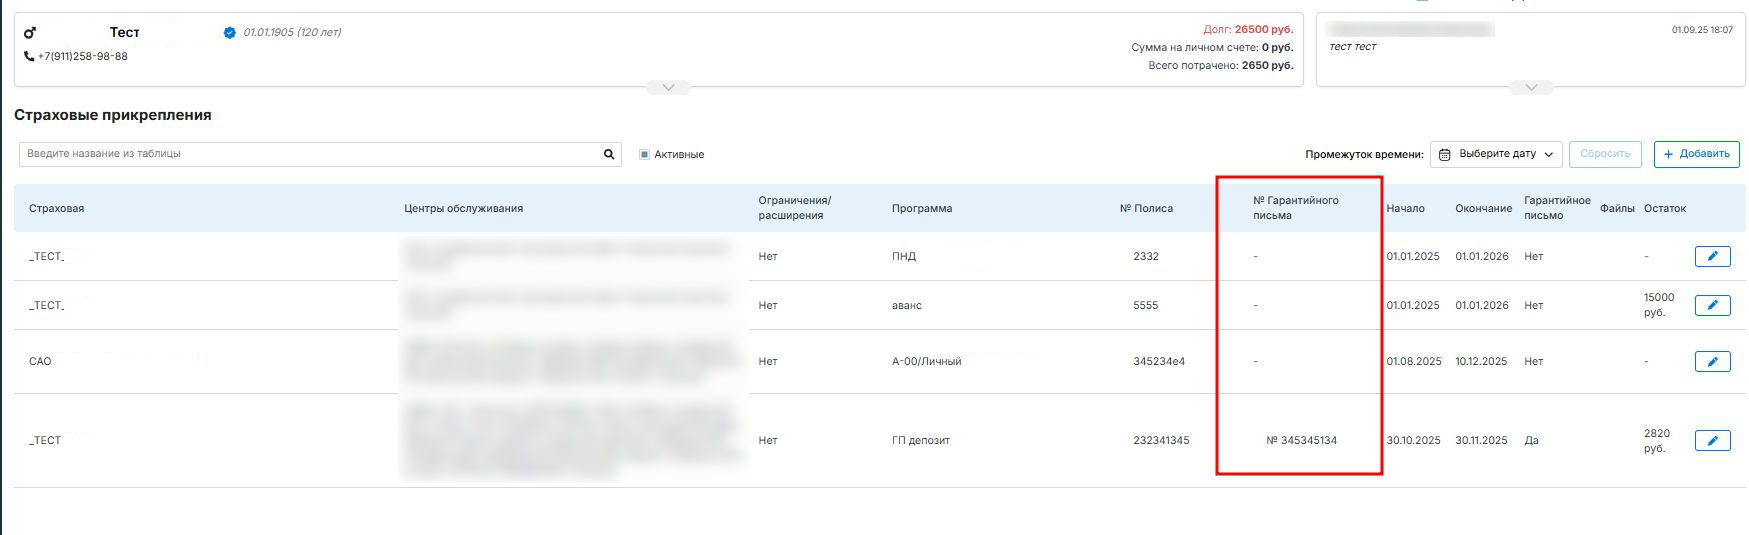
Task: Click the № Полиса column header
Action: [1146, 209]
